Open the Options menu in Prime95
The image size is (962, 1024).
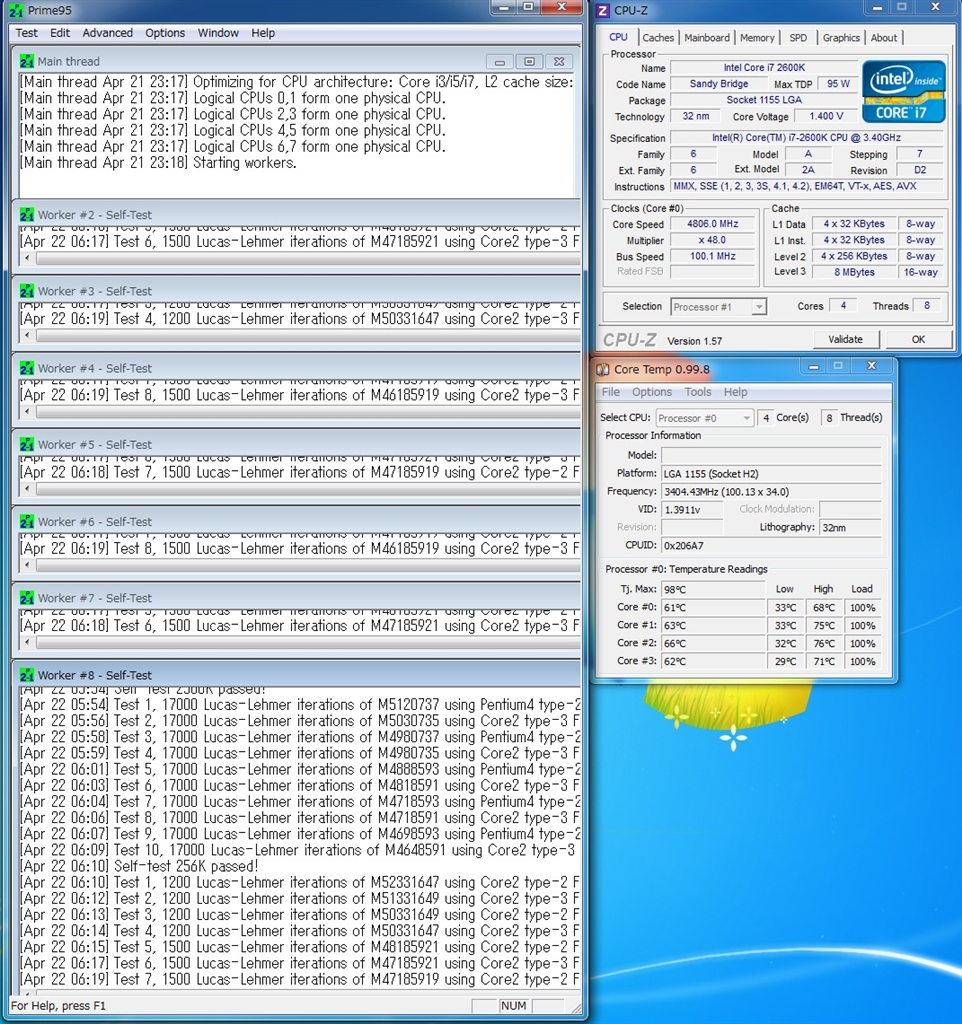[x=165, y=33]
